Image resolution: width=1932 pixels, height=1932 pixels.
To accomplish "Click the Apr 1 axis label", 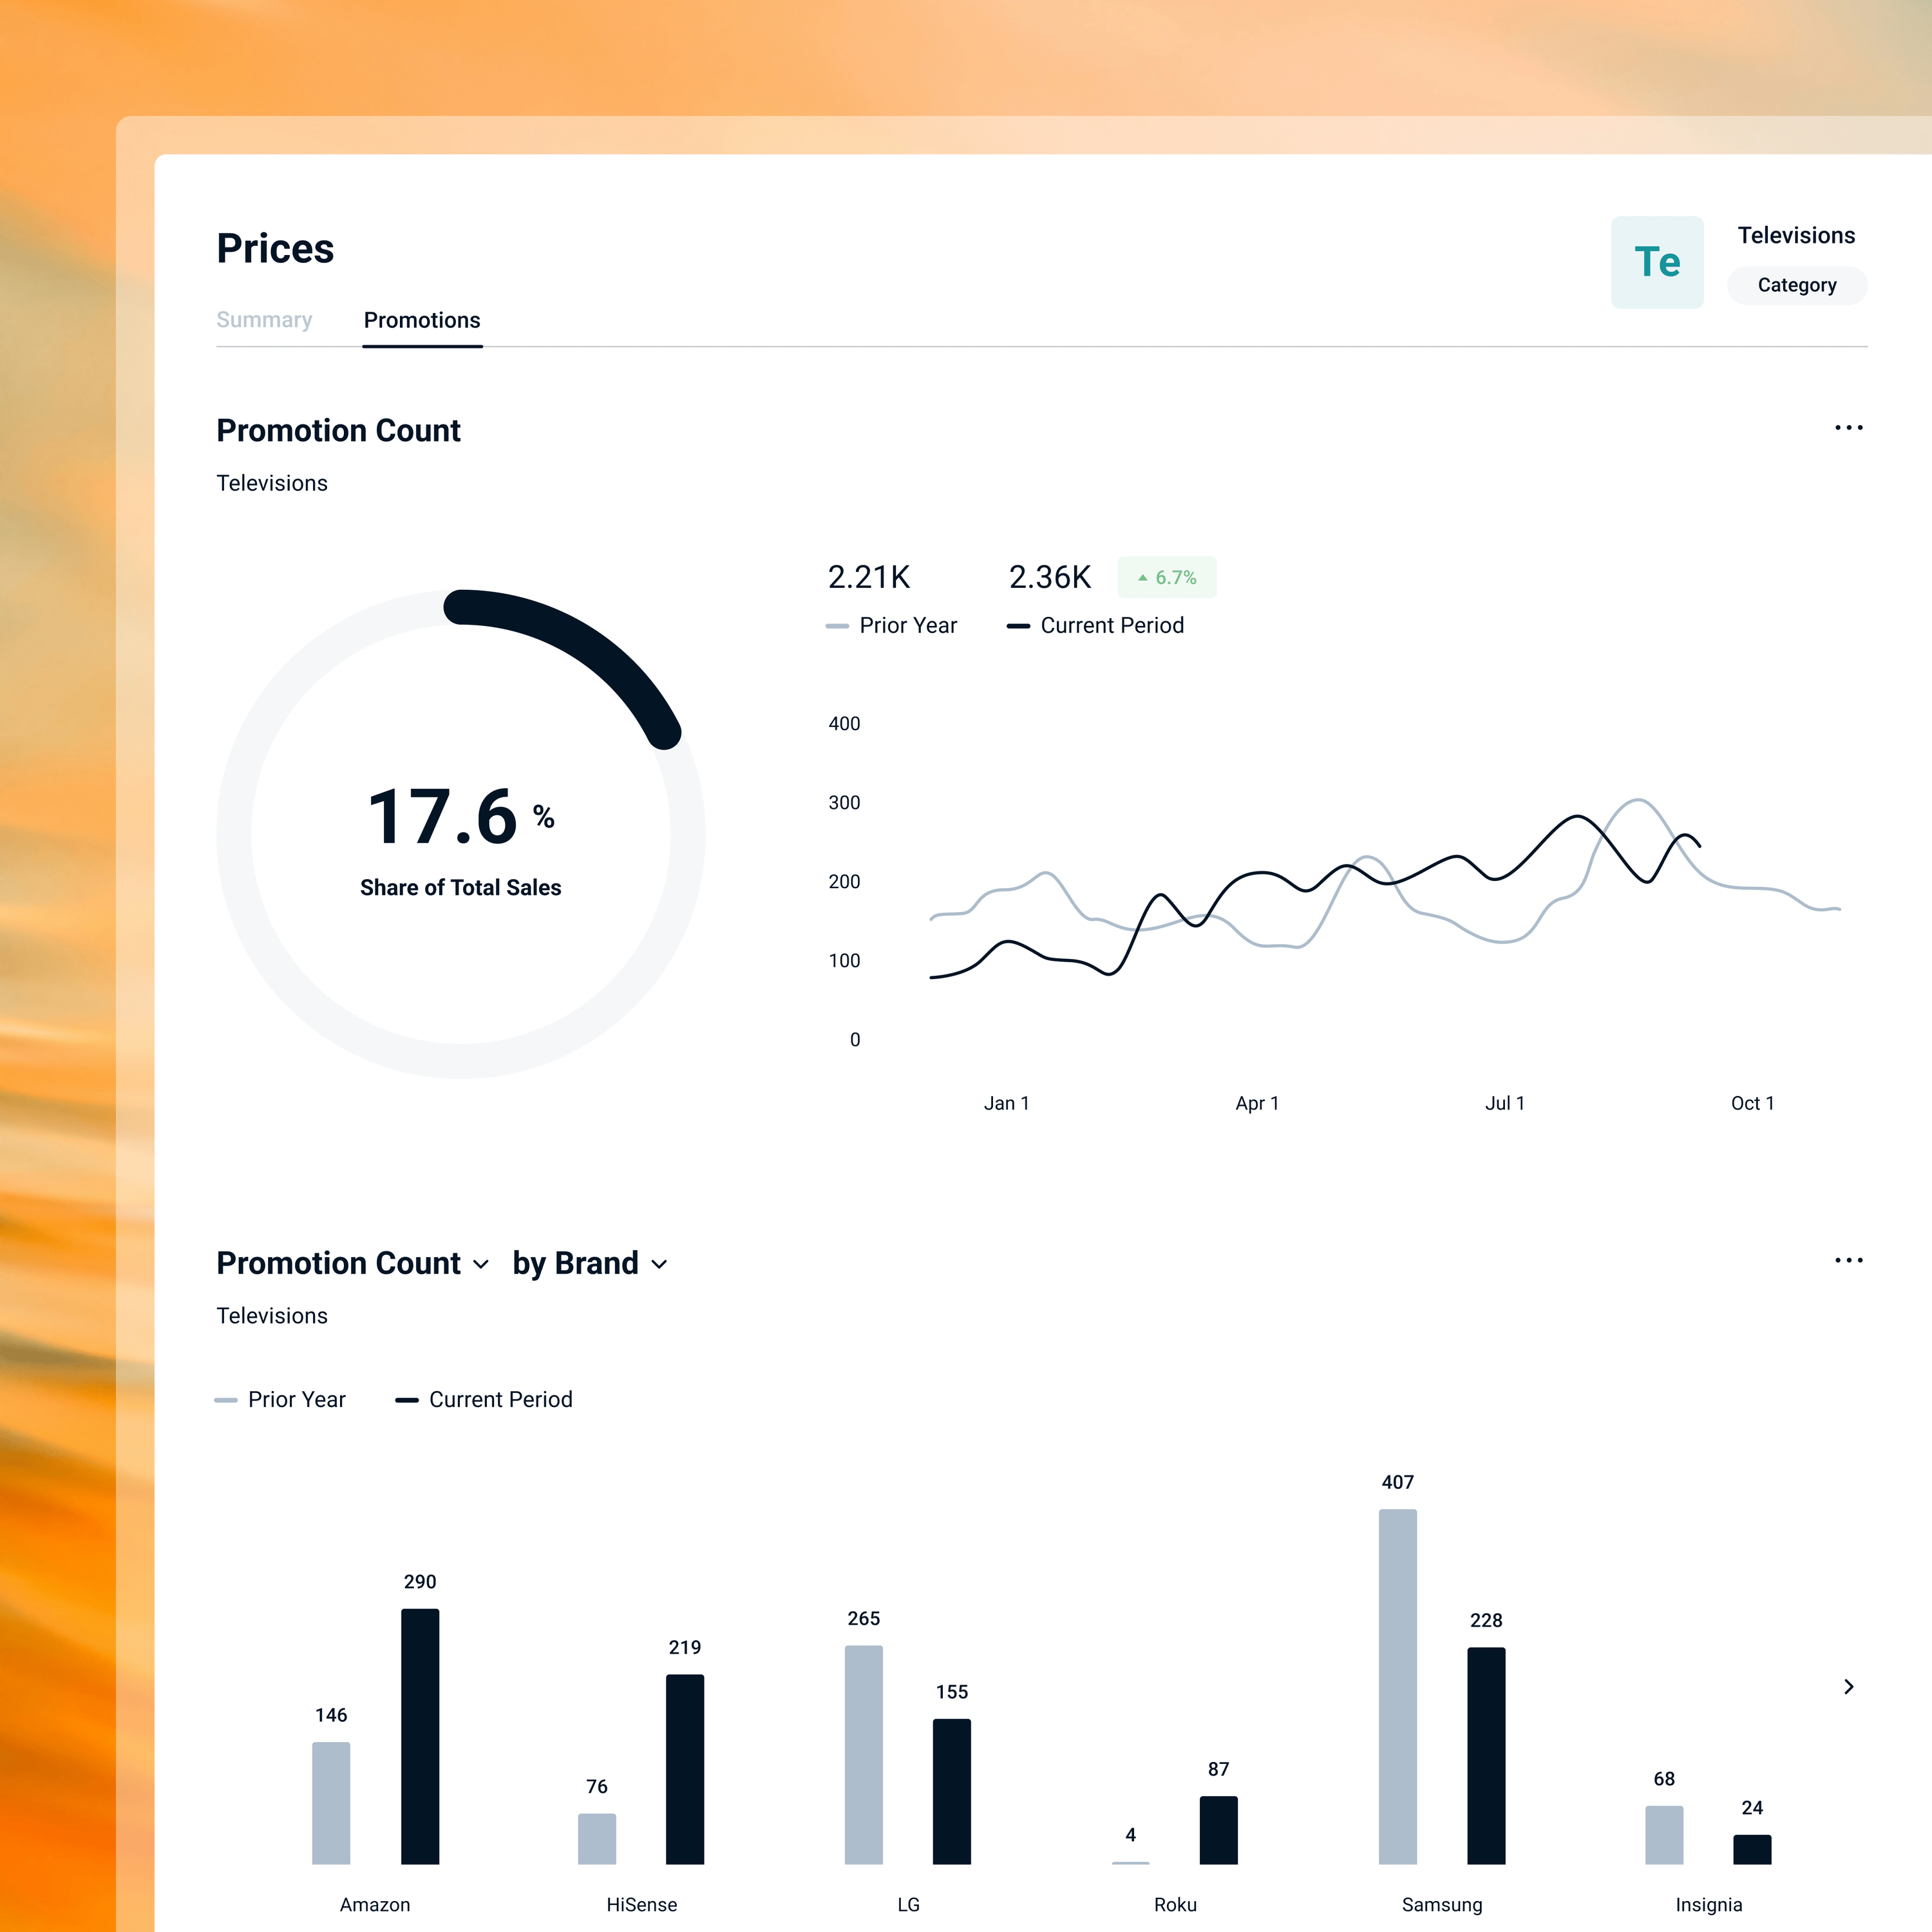I will (1257, 1103).
